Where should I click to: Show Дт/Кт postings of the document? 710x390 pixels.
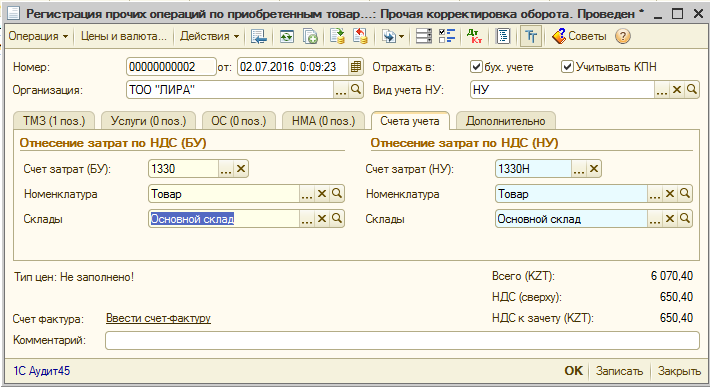[474, 36]
